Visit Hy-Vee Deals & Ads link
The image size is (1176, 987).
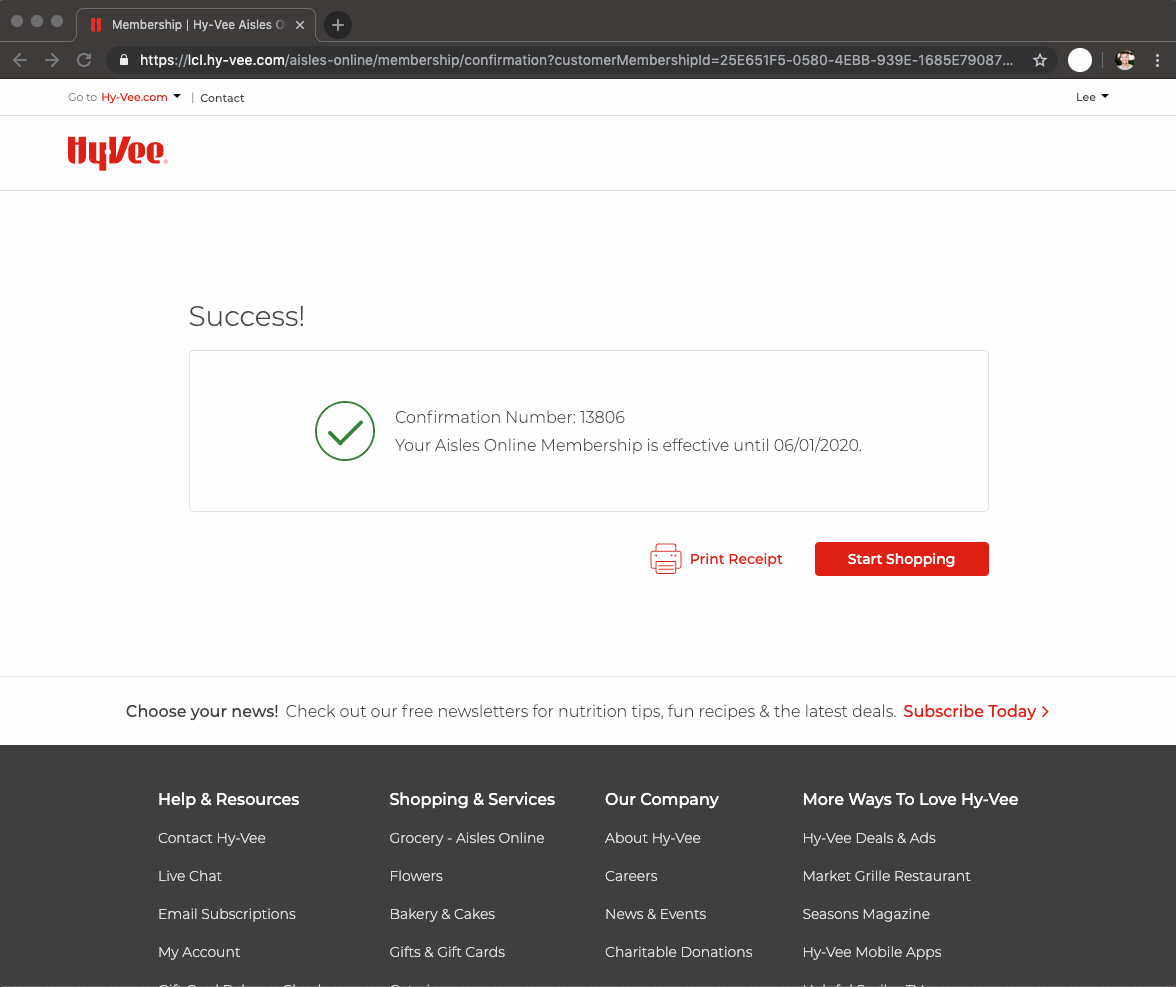(x=869, y=838)
